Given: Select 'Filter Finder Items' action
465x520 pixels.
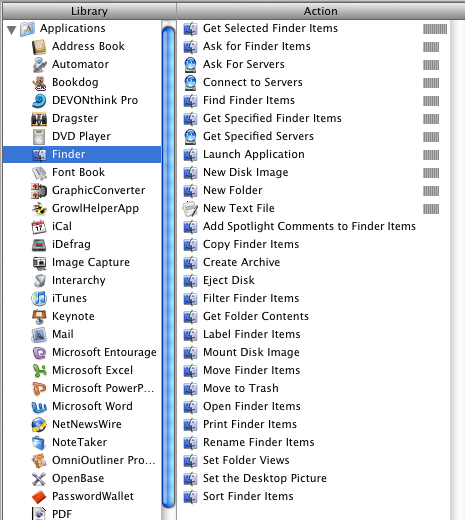Looking at the screenshot, I should pos(251,298).
